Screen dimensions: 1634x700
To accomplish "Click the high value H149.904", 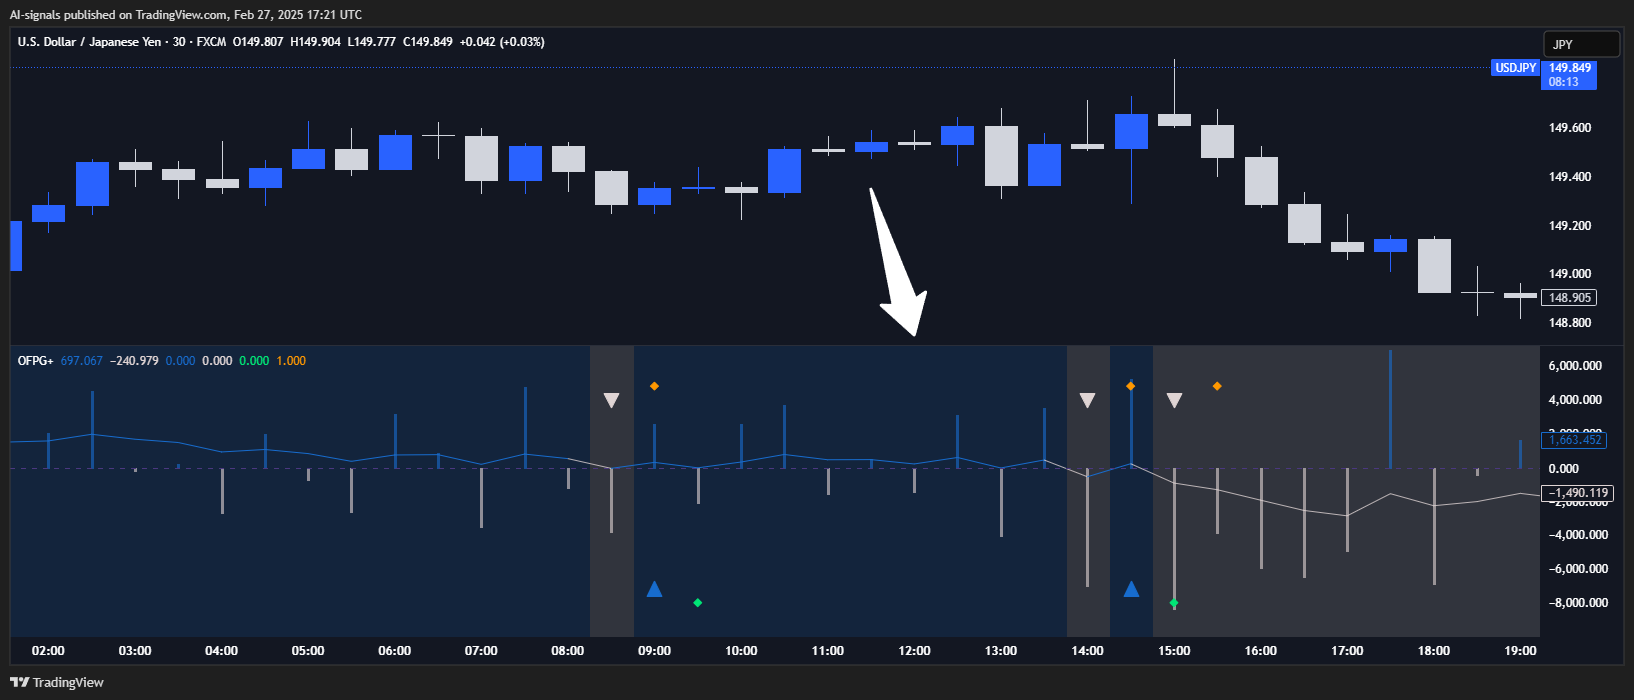I will coord(315,42).
